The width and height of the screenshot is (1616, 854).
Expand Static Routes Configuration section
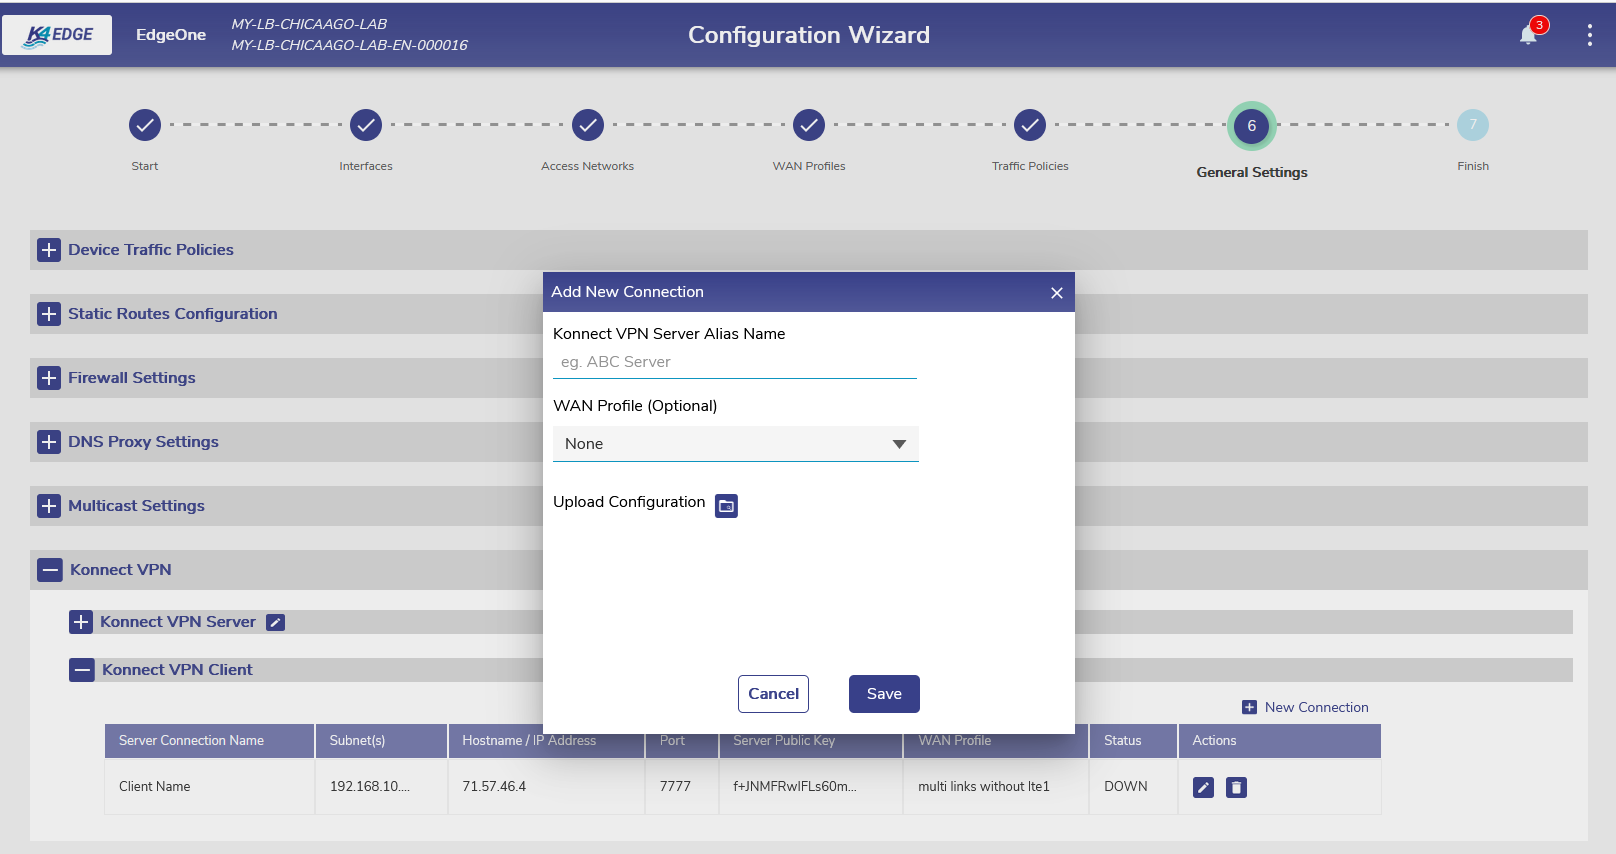(x=49, y=314)
